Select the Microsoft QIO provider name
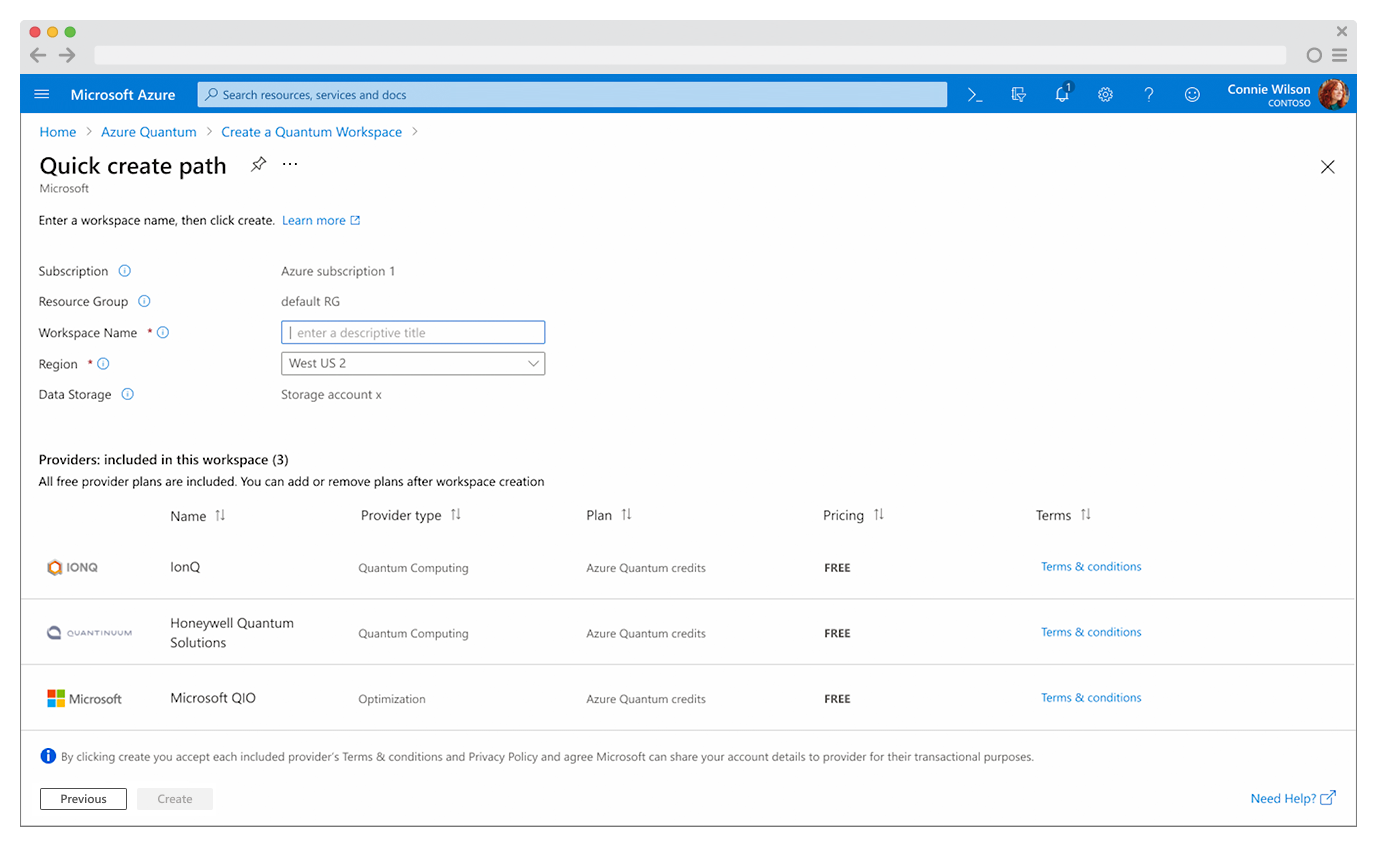1377x847 pixels. coord(213,698)
